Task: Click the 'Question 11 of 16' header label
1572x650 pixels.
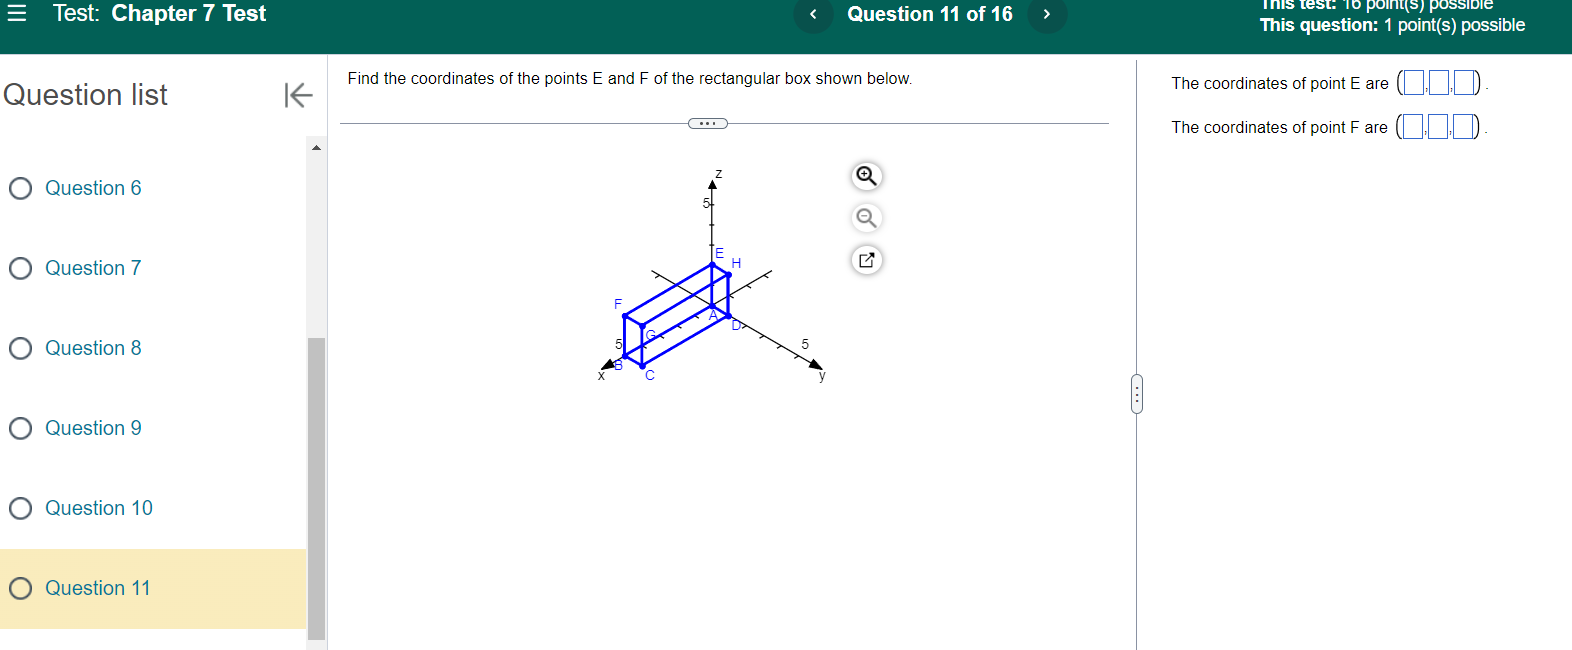Action: point(930,14)
